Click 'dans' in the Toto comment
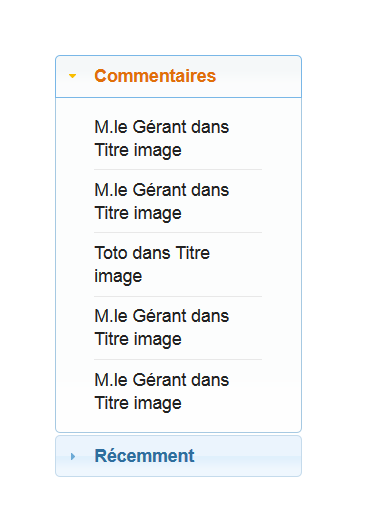Screen dimensions: 372x520 (152, 253)
